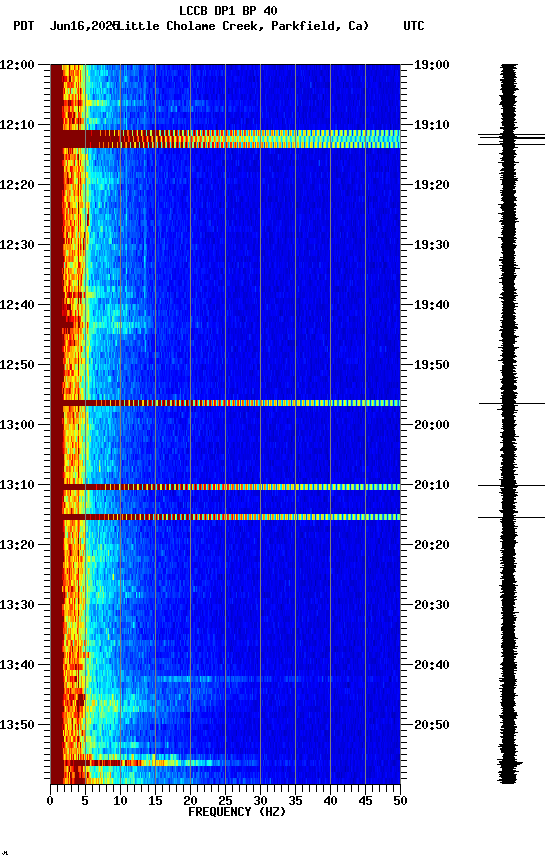
Task: Click the cluster of seismogram spikes near 19:12 UTC
Action: (512, 139)
